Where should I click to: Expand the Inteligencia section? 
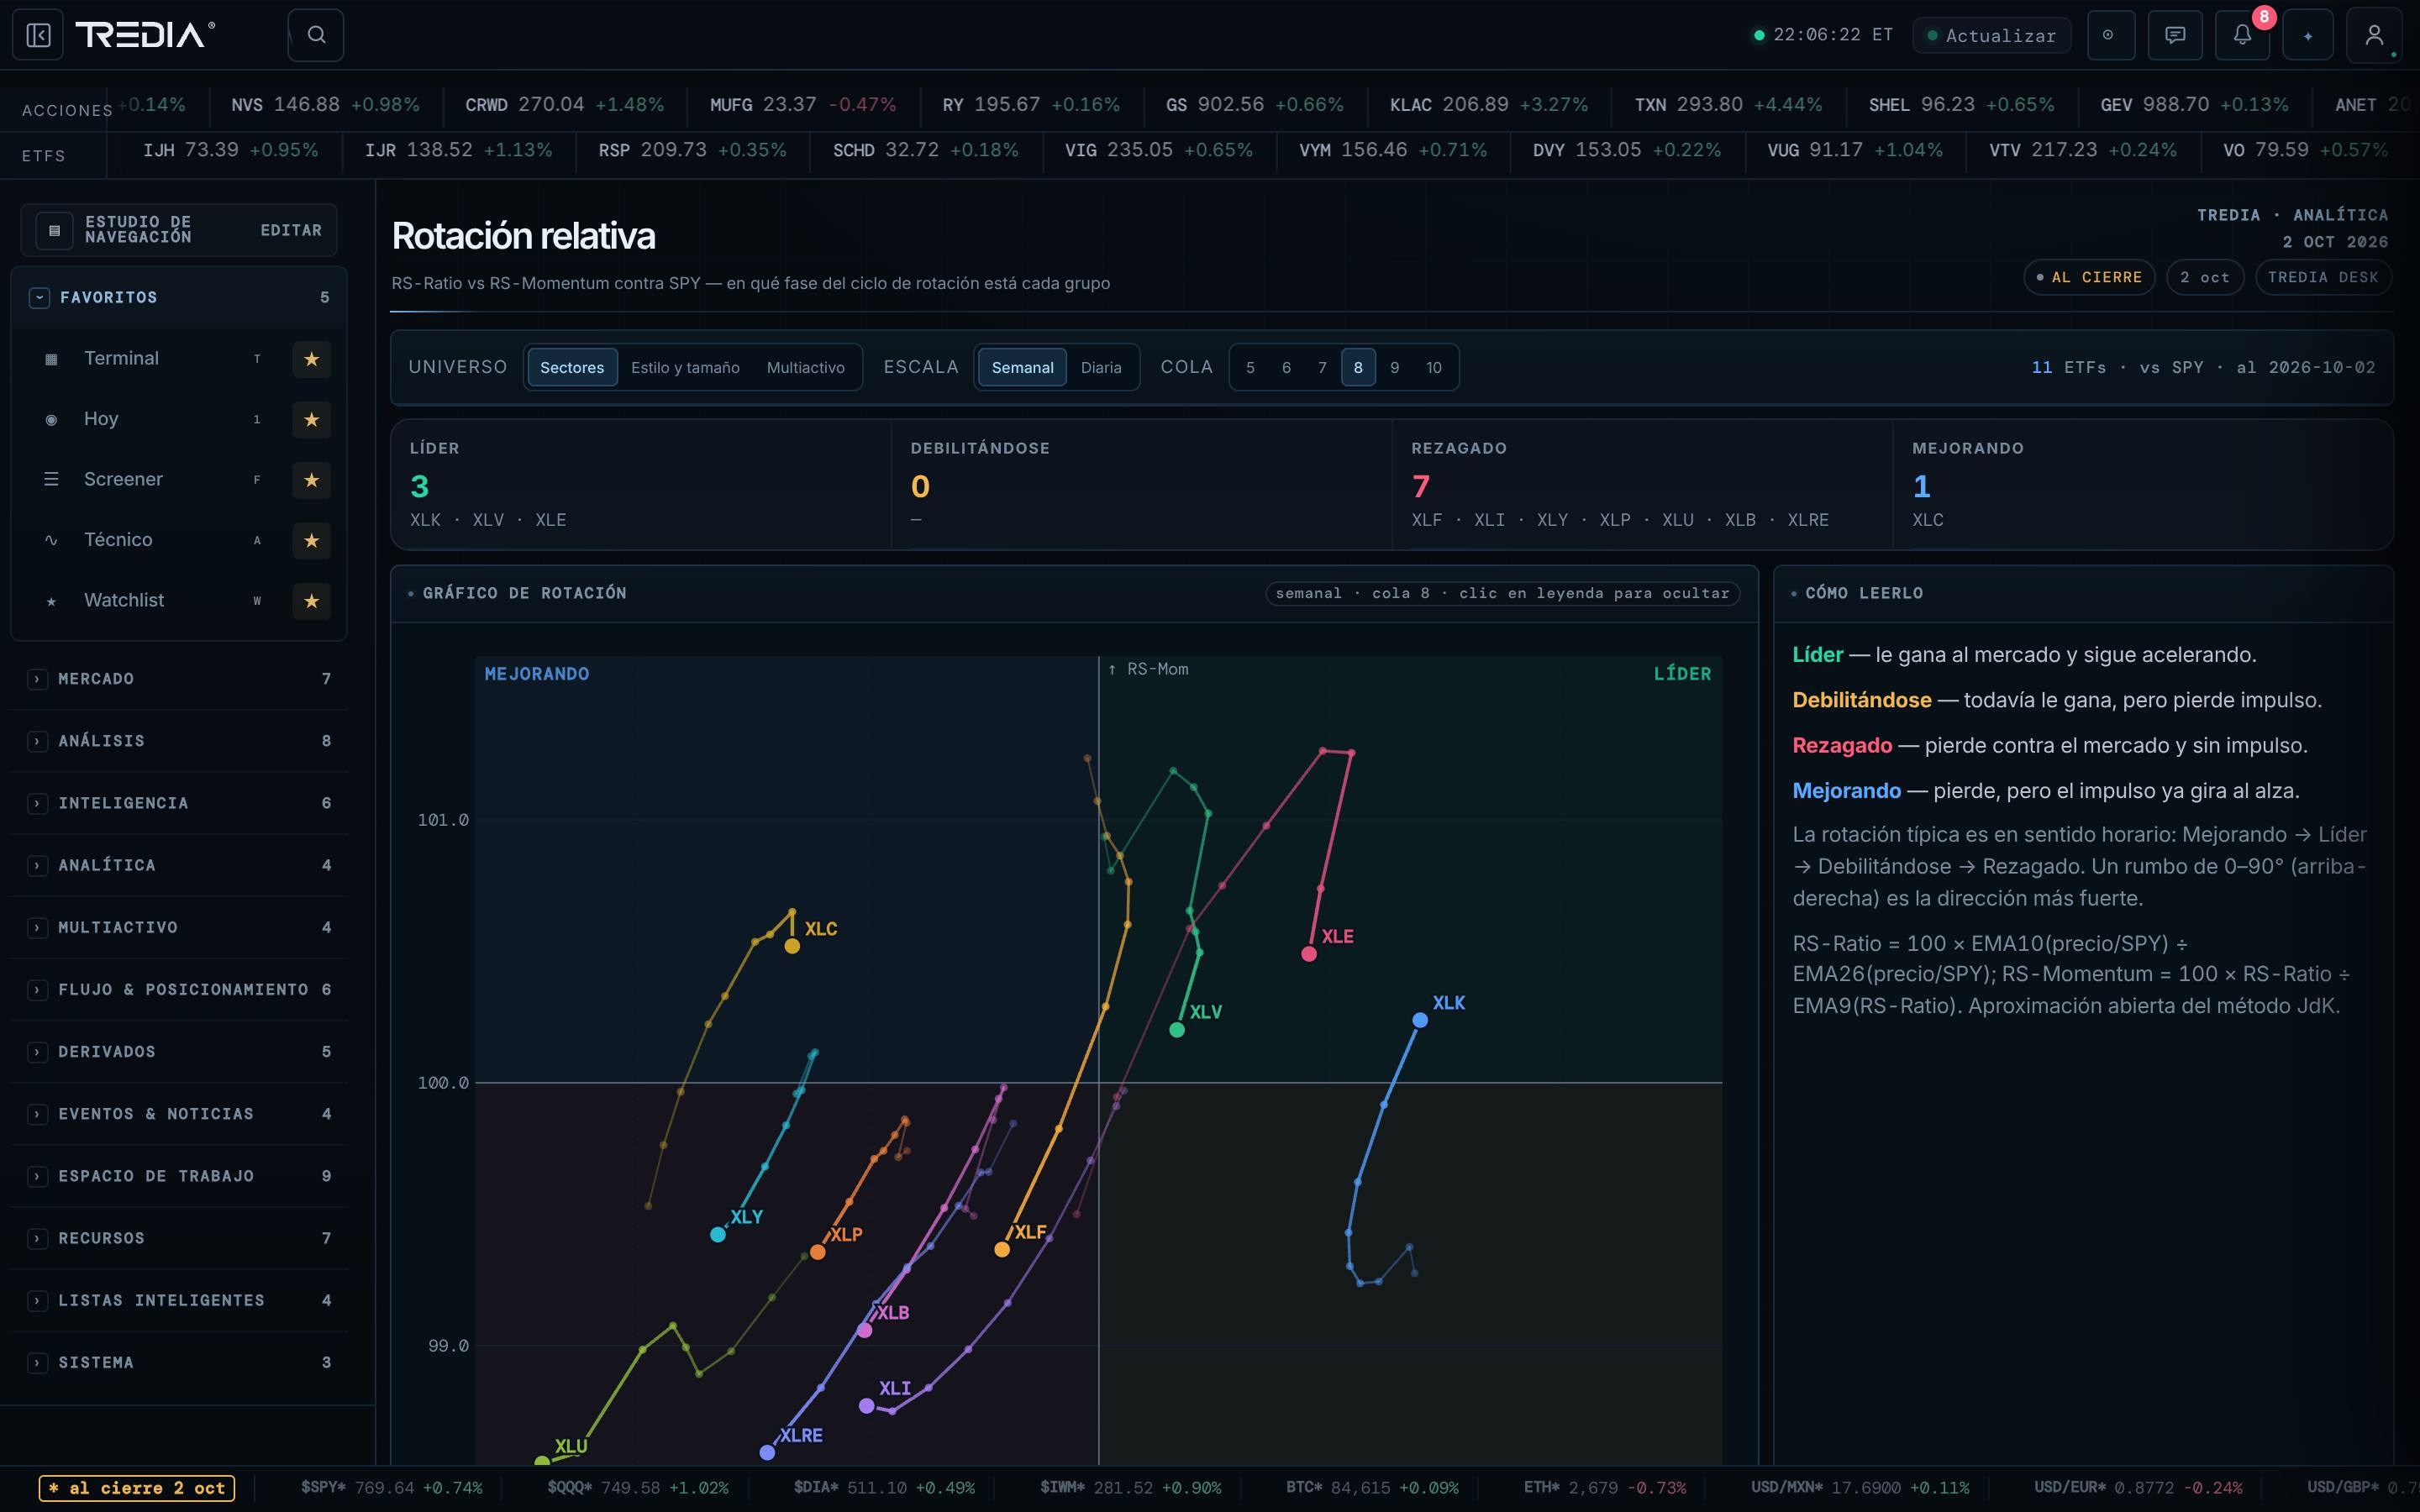178,803
